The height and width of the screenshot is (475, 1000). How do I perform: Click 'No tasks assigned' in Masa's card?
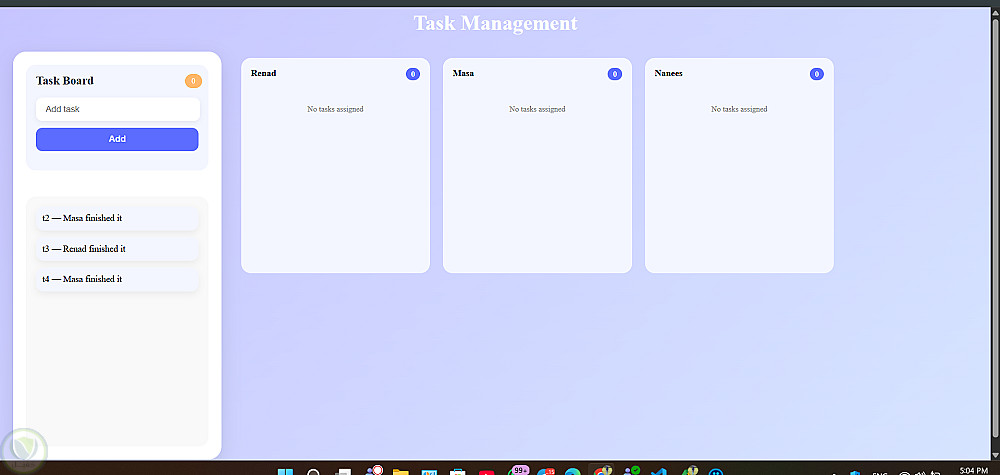coord(537,109)
